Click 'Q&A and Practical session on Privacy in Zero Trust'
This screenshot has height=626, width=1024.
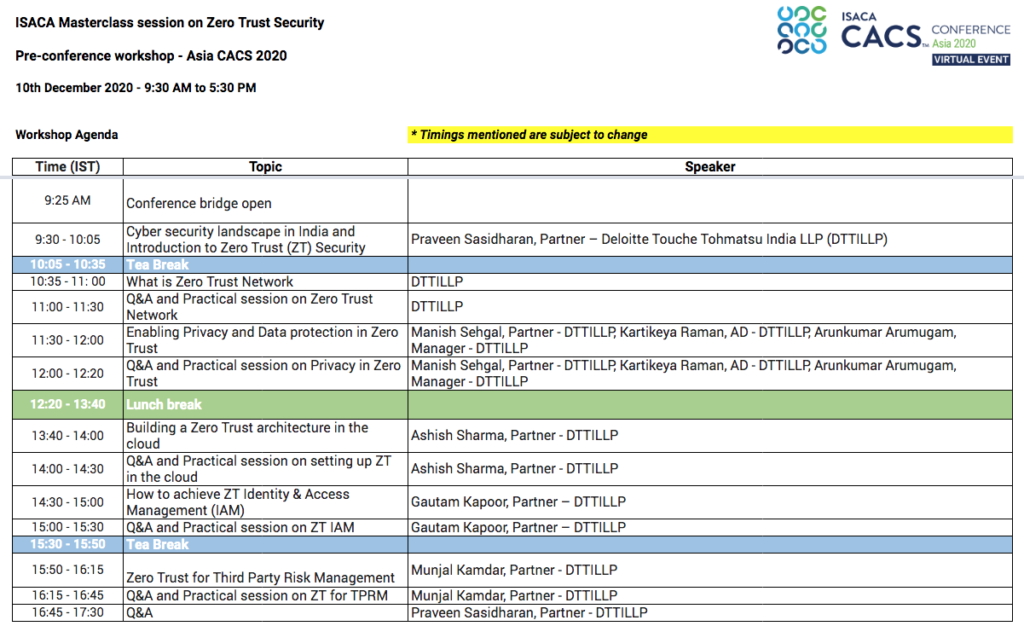click(x=265, y=373)
